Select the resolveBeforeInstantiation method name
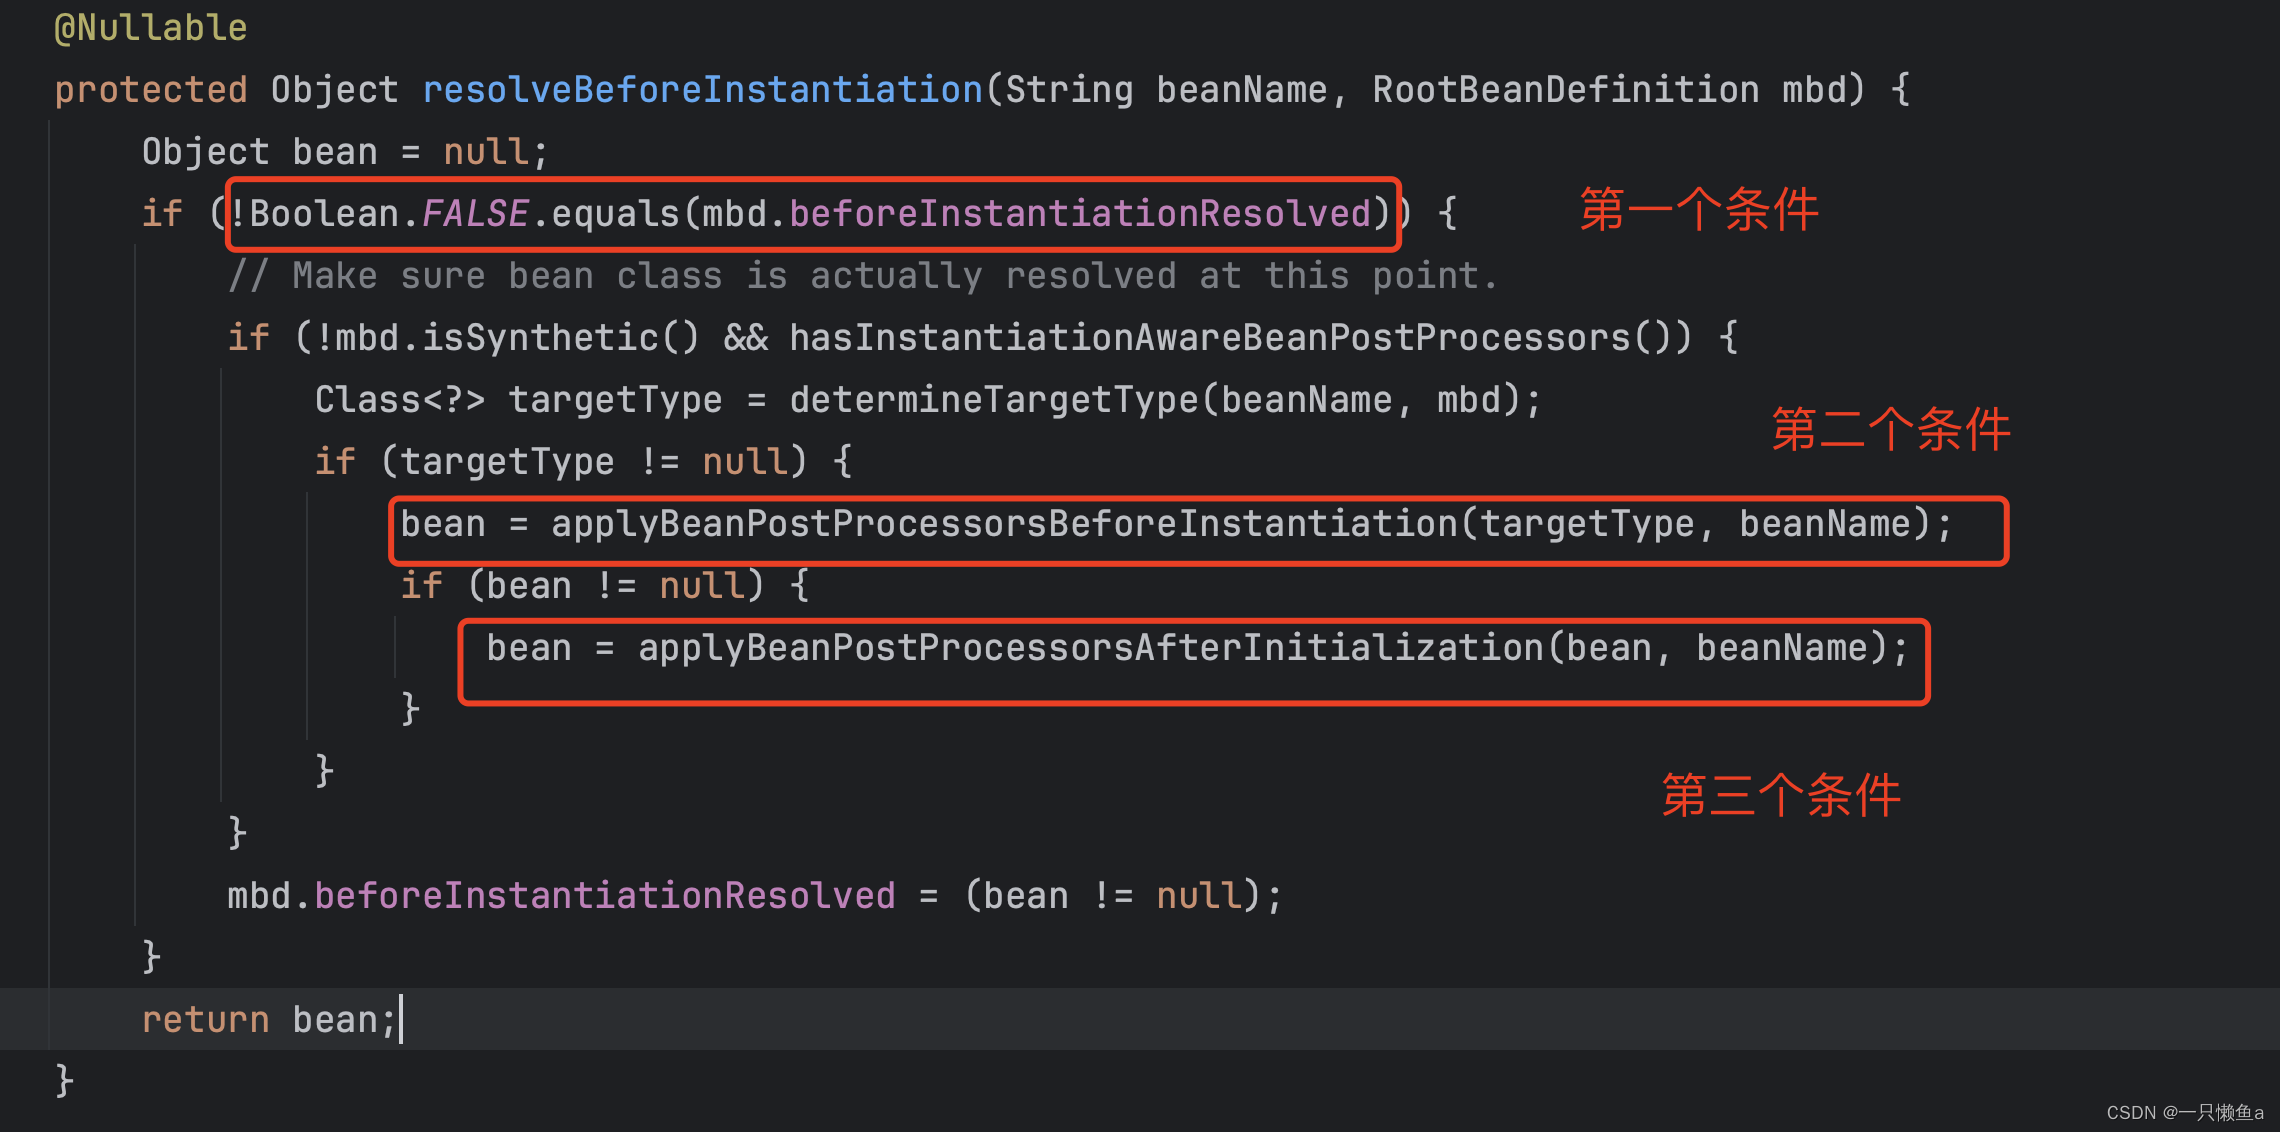2280x1132 pixels. click(x=700, y=88)
